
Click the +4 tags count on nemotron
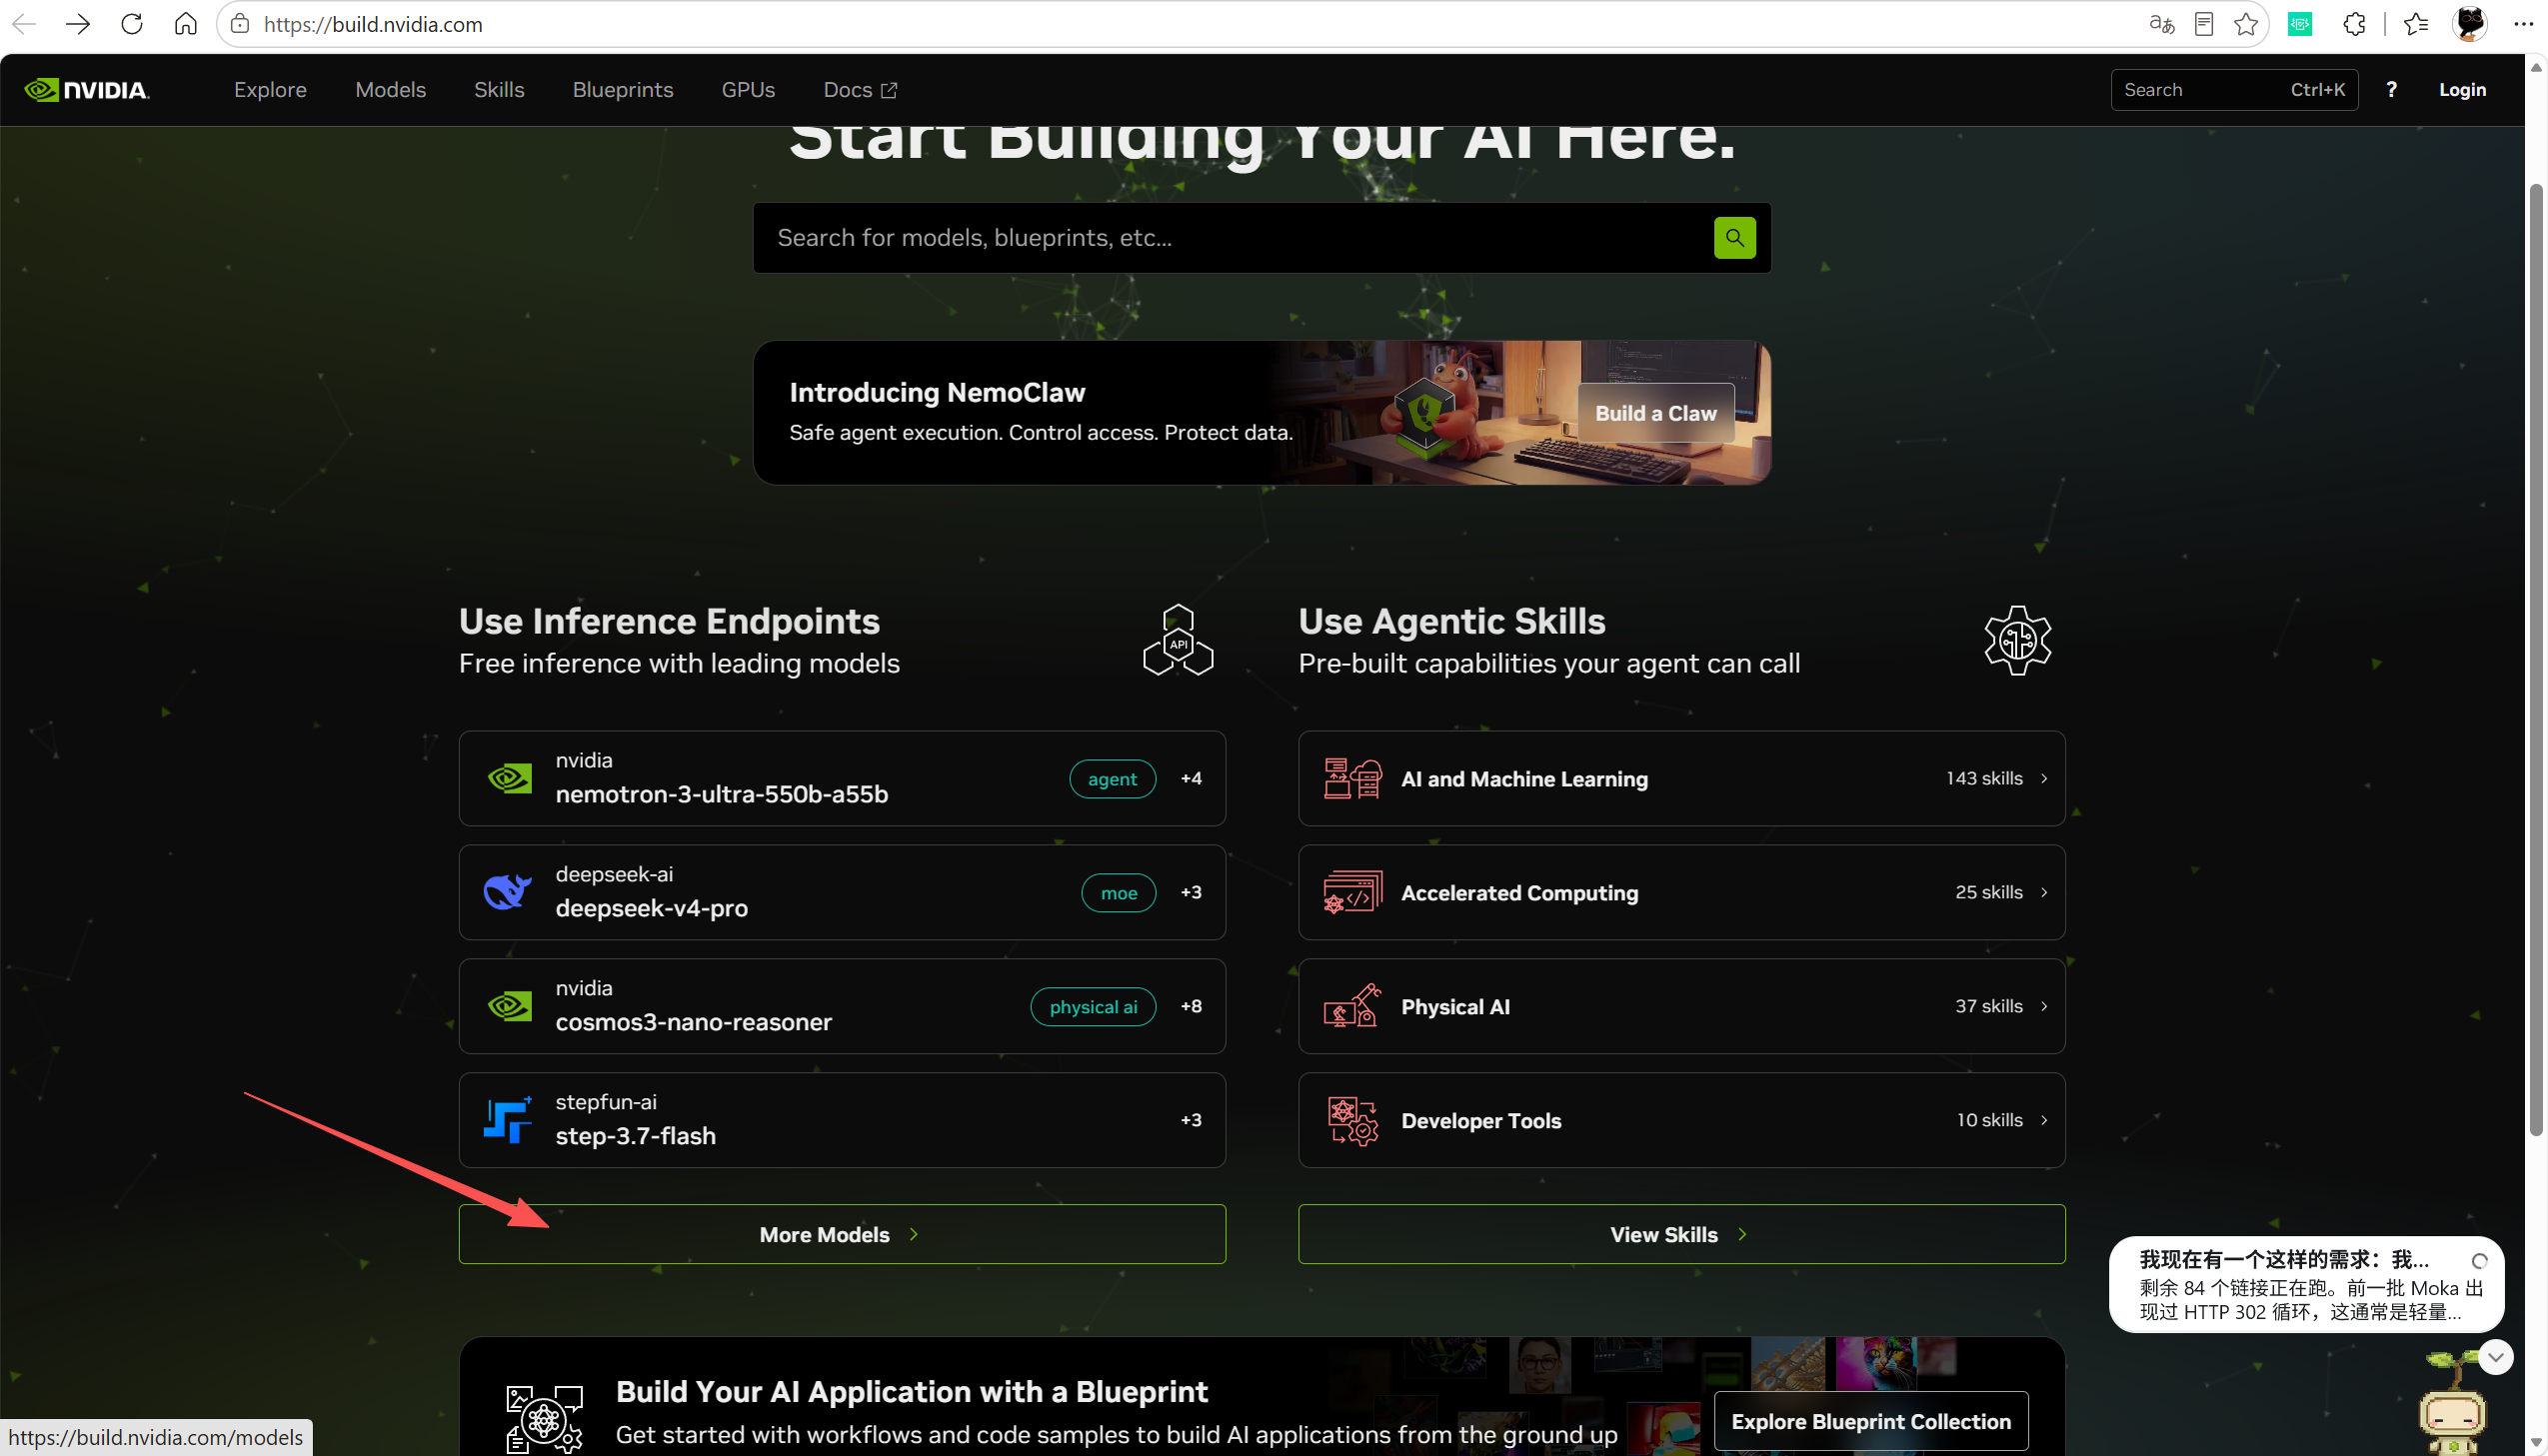pos(1190,778)
